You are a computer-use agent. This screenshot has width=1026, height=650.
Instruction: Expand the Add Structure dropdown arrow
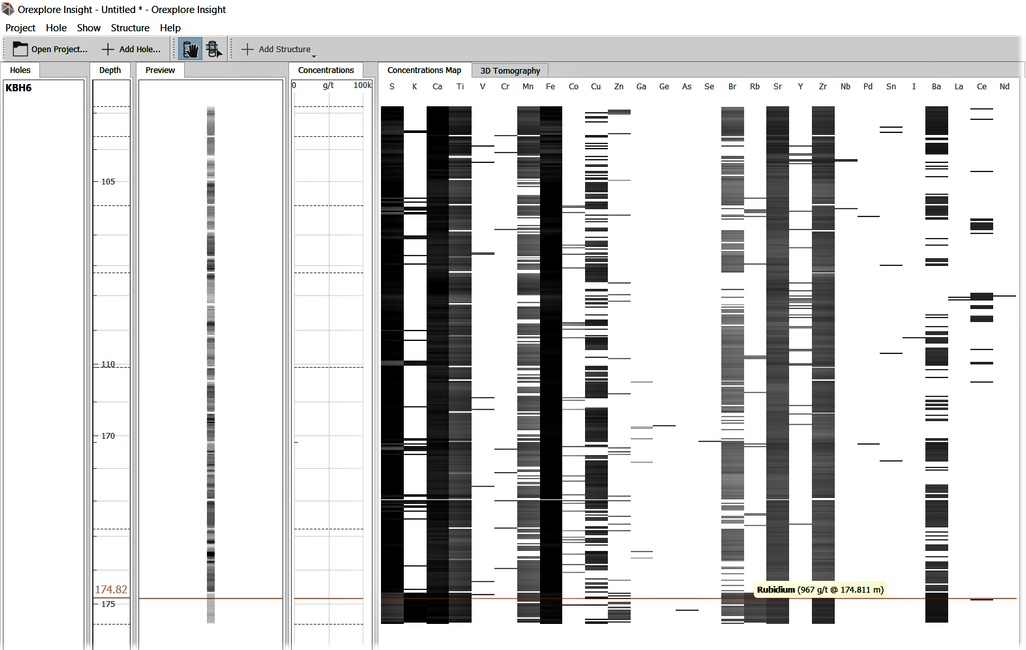point(314,56)
